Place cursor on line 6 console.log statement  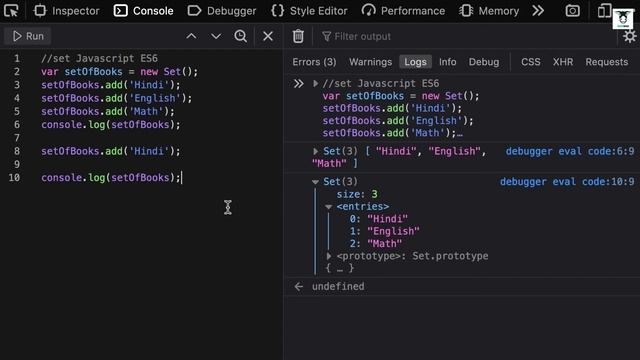coord(111,124)
